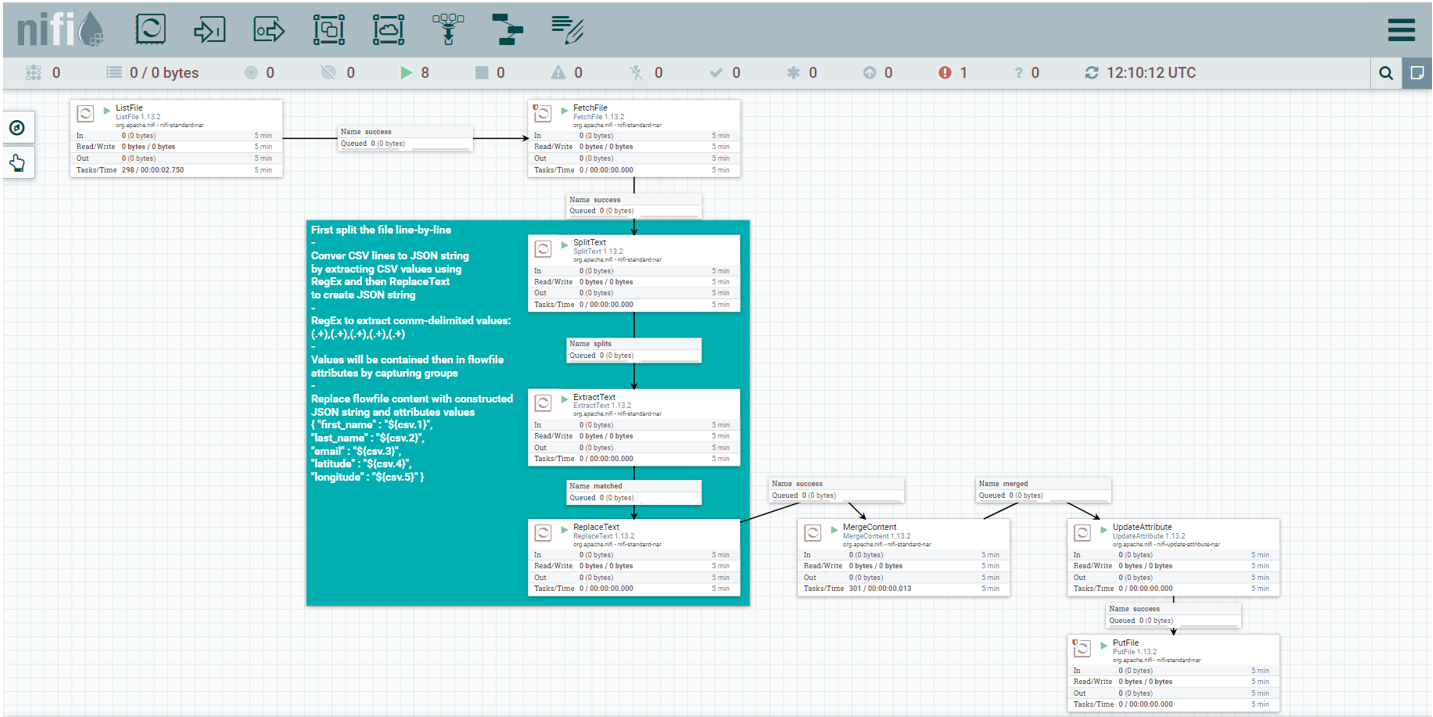Select the merged connection label
The height and width of the screenshot is (717, 1433).
tap(1043, 489)
